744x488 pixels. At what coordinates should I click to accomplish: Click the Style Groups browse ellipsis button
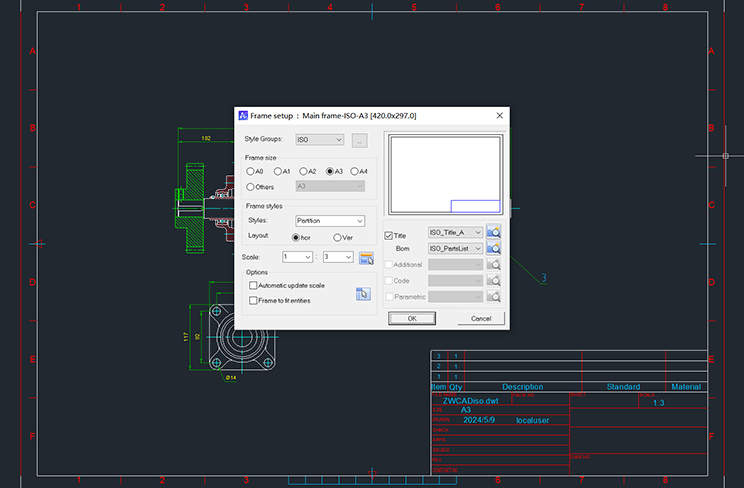359,140
